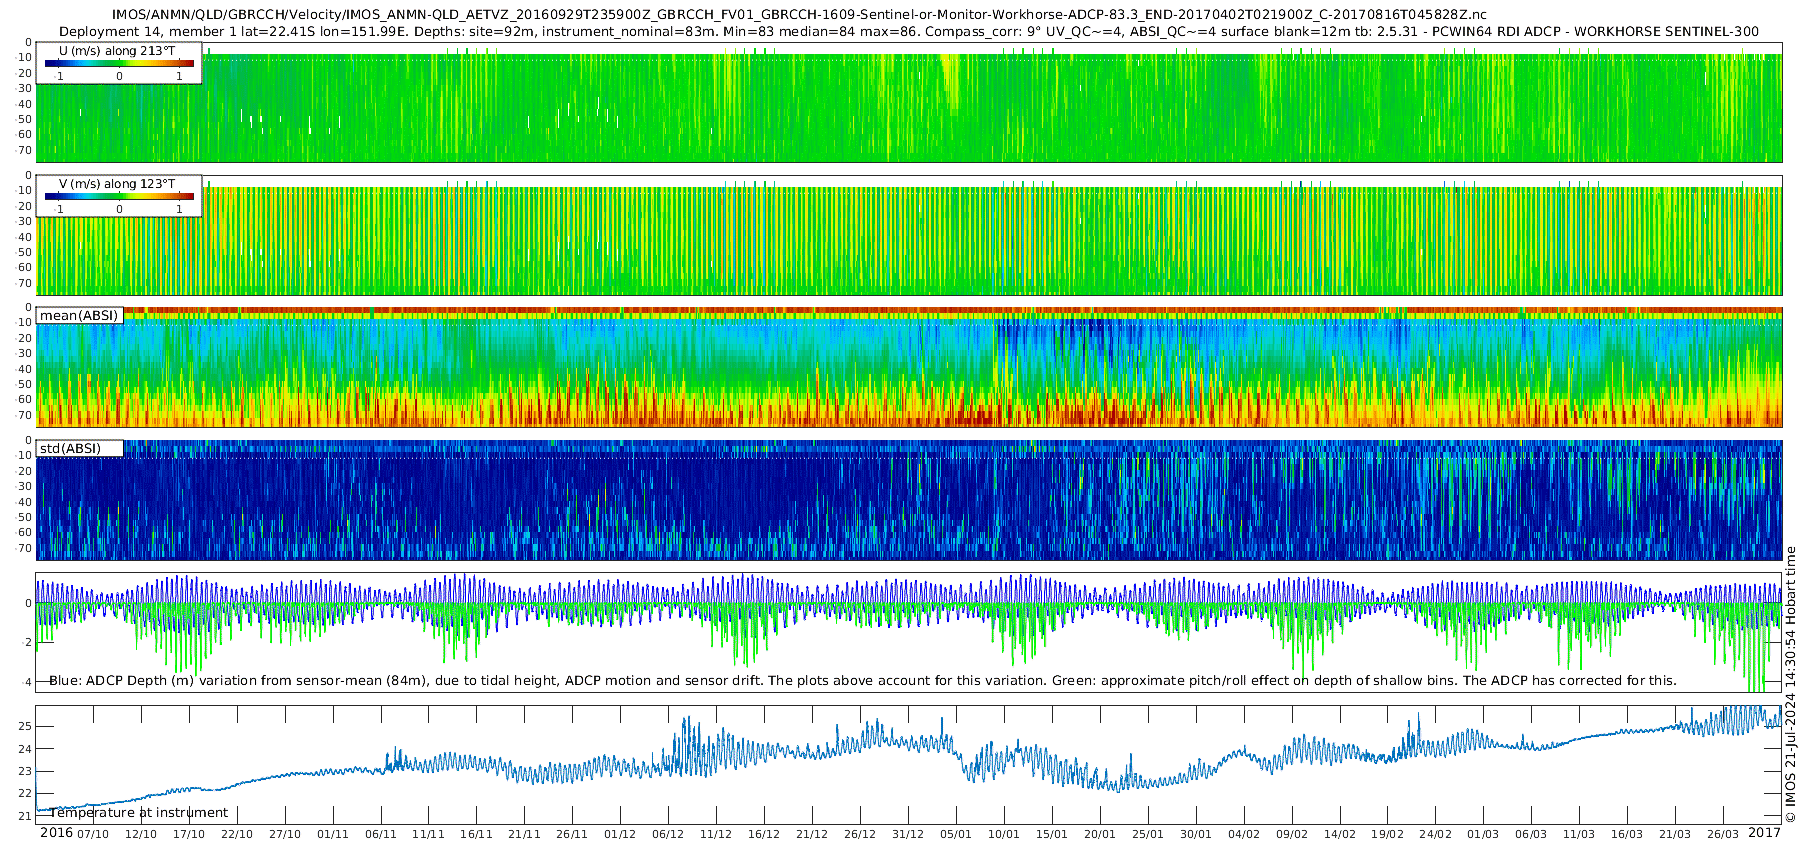Click the blue ADCP depth caption text
The height and width of the screenshot is (850, 1800).
pos(862,681)
